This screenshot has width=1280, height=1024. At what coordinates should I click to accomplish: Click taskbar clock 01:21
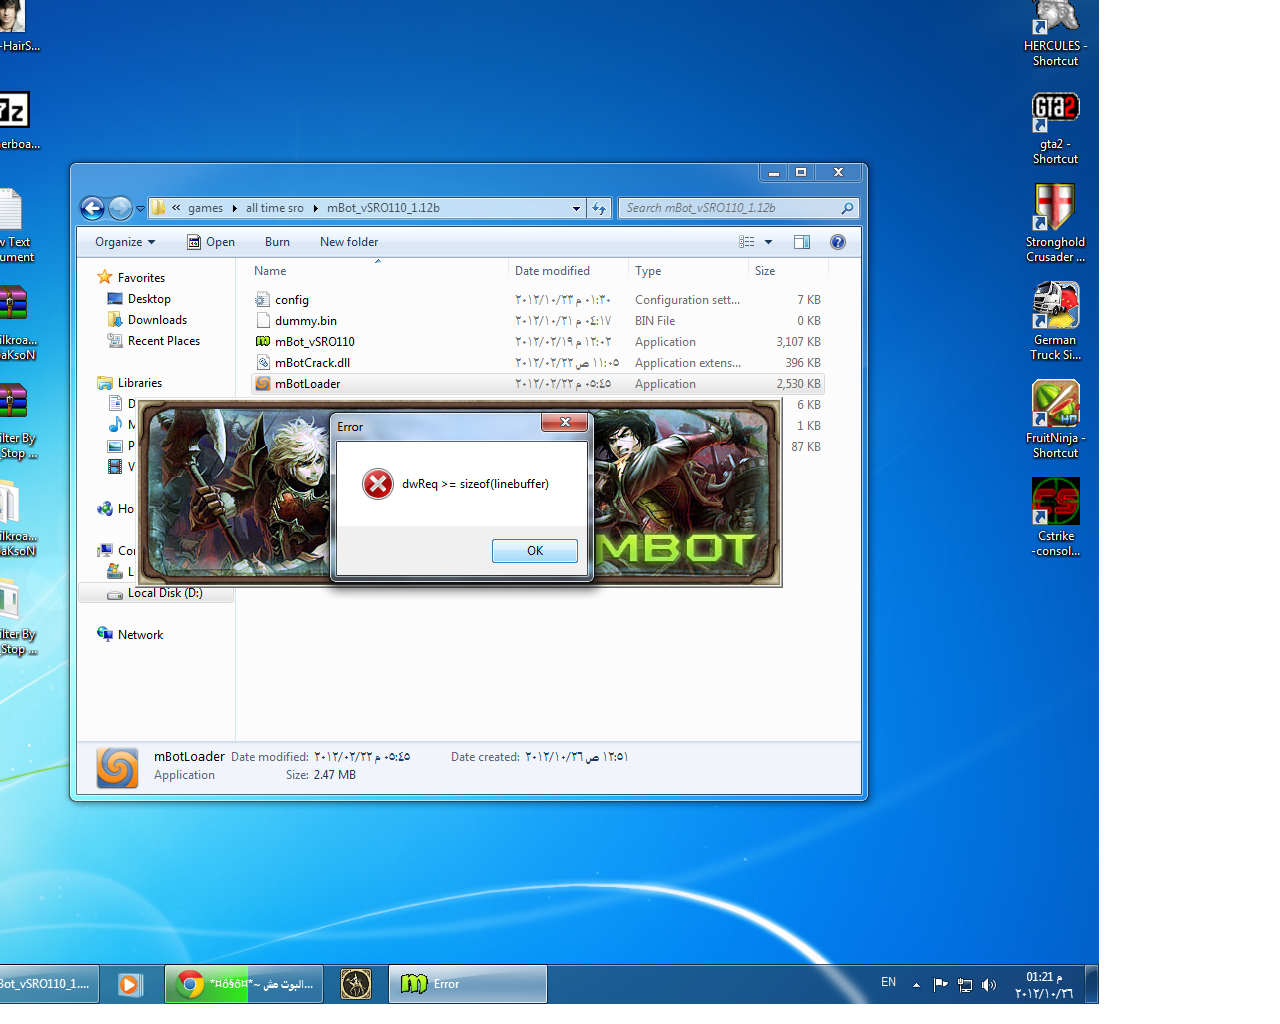coord(1043,985)
